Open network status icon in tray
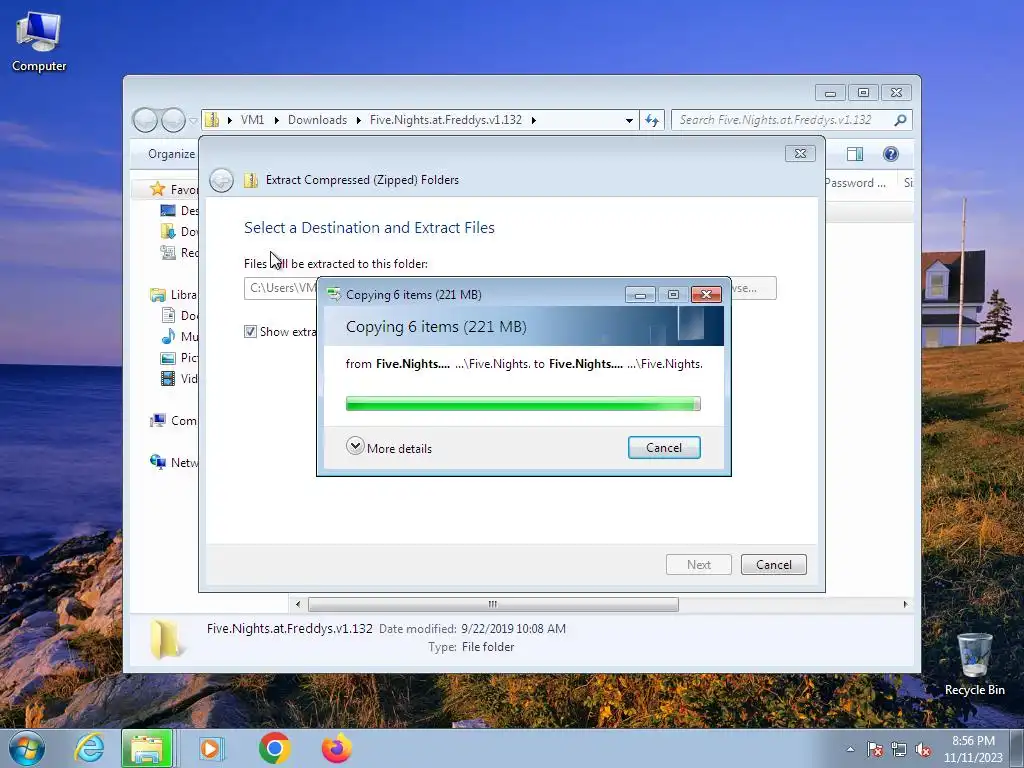 coord(899,749)
